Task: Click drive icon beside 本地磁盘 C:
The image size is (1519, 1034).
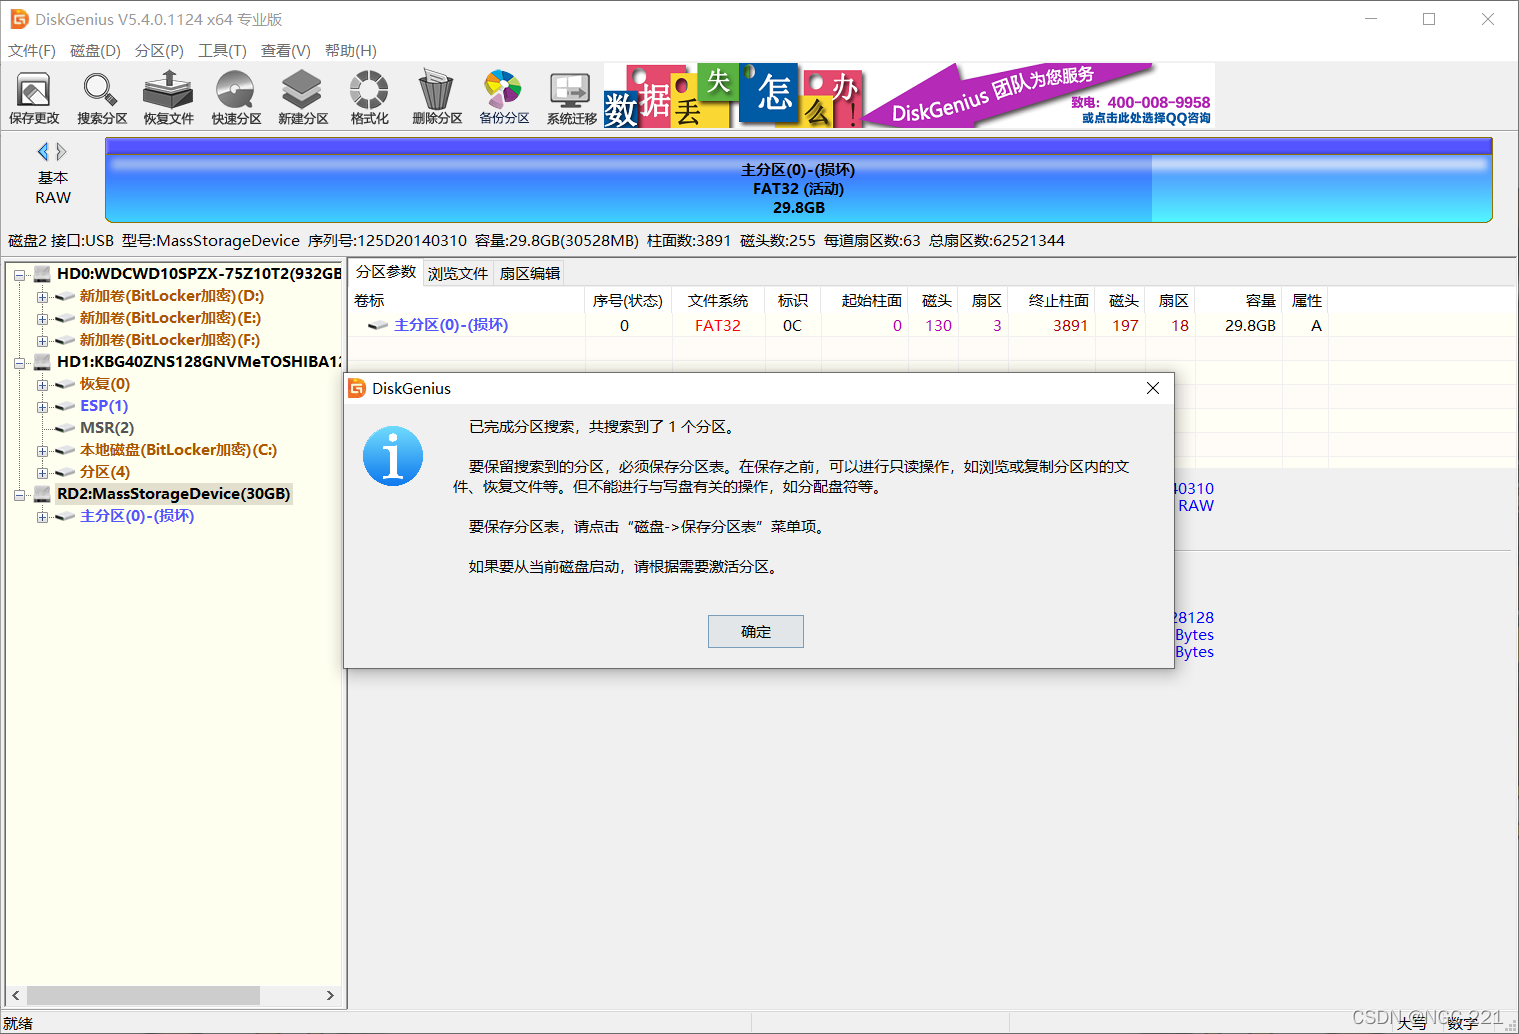Action: point(65,450)
